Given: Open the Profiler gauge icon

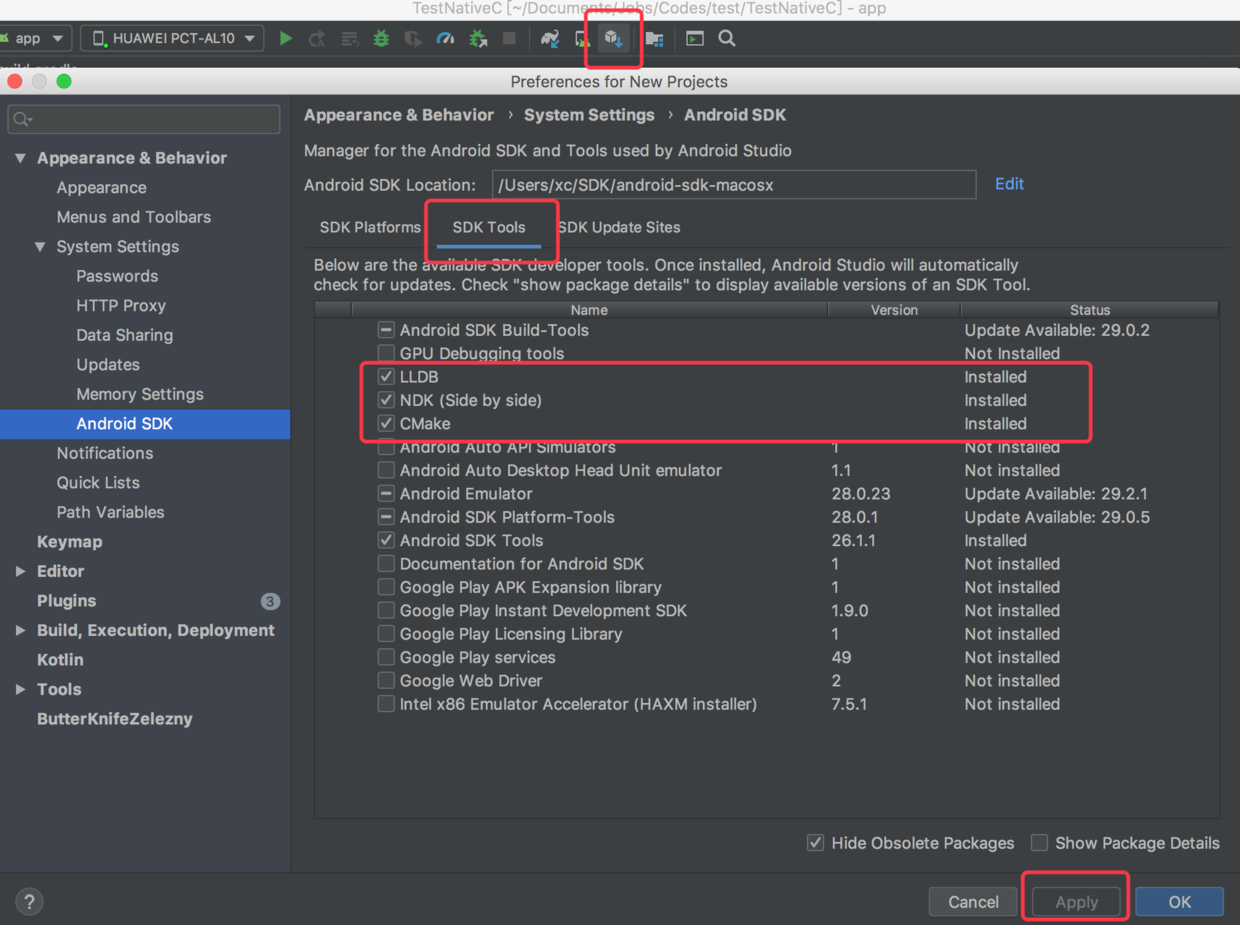Looking at the screenshot, I should click(x=446, y=39).
